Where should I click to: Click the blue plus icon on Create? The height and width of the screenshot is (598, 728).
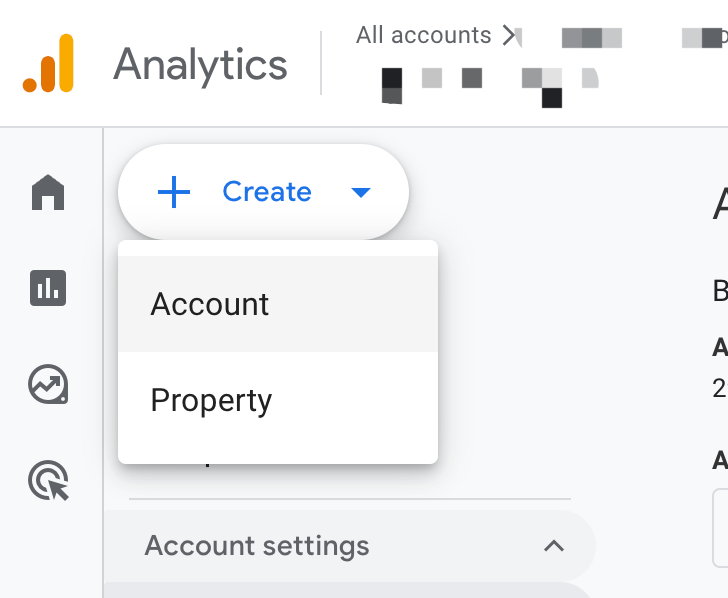point(174,192)
